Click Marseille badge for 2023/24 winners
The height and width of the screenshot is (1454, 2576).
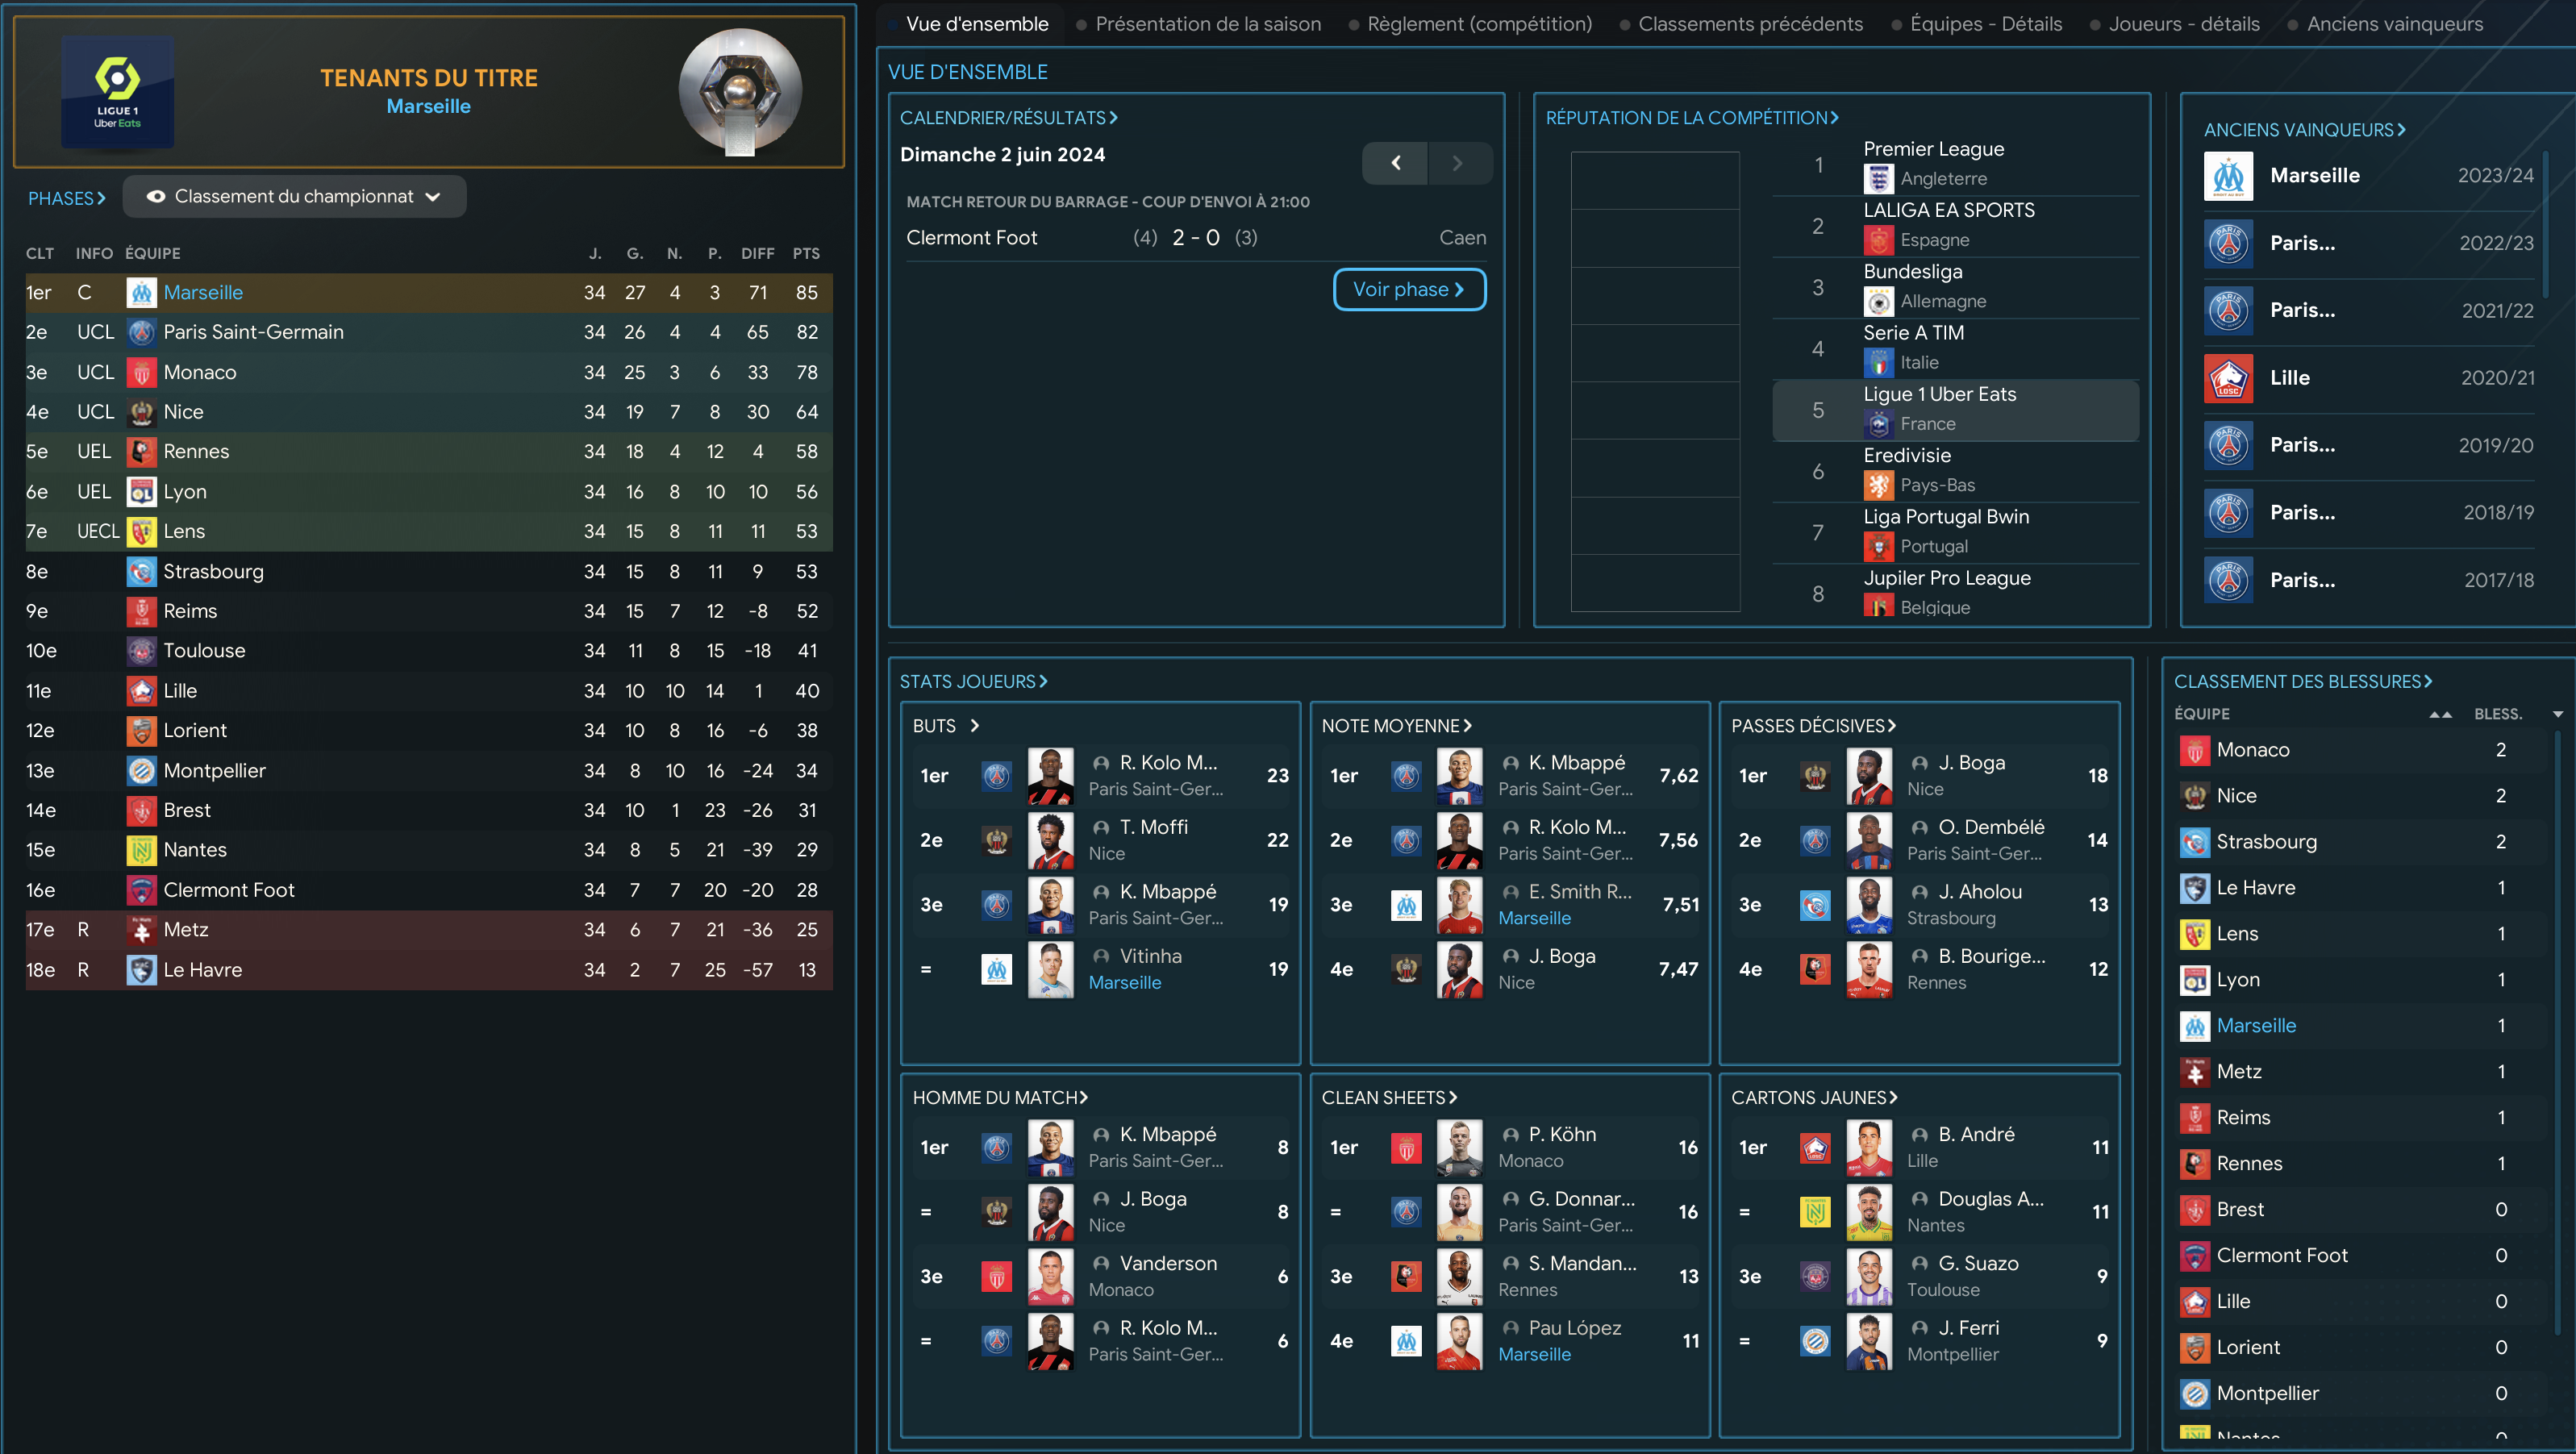tap(2228, 176)
